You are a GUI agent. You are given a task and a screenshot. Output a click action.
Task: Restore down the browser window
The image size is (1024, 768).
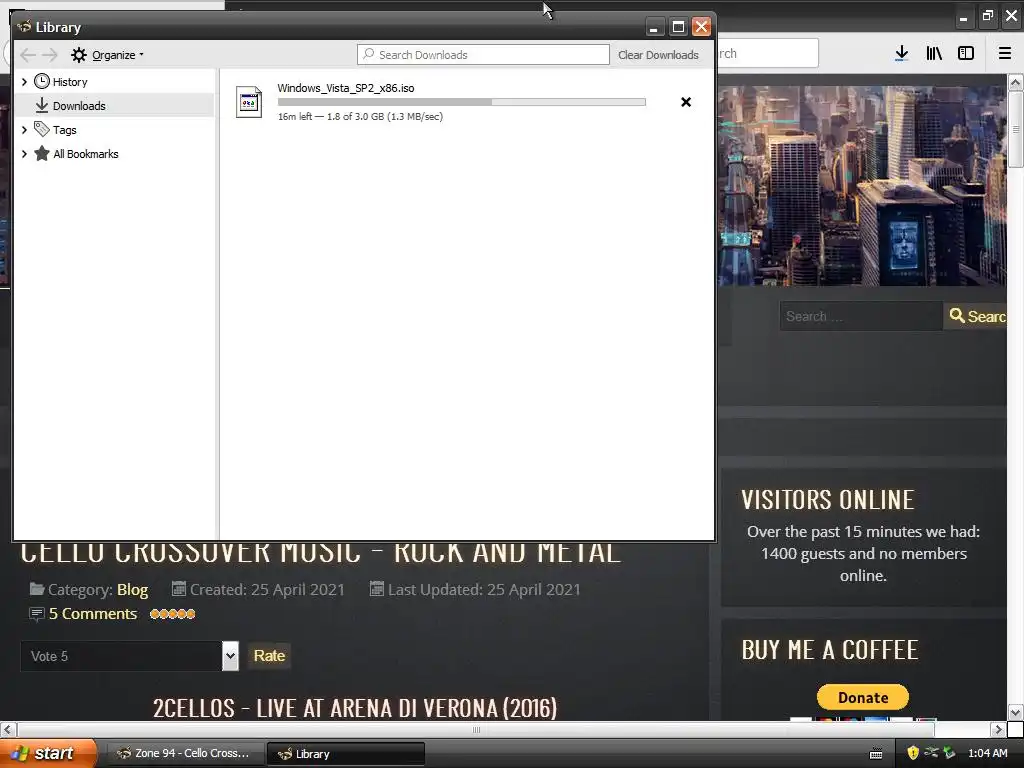click(987, 16)
